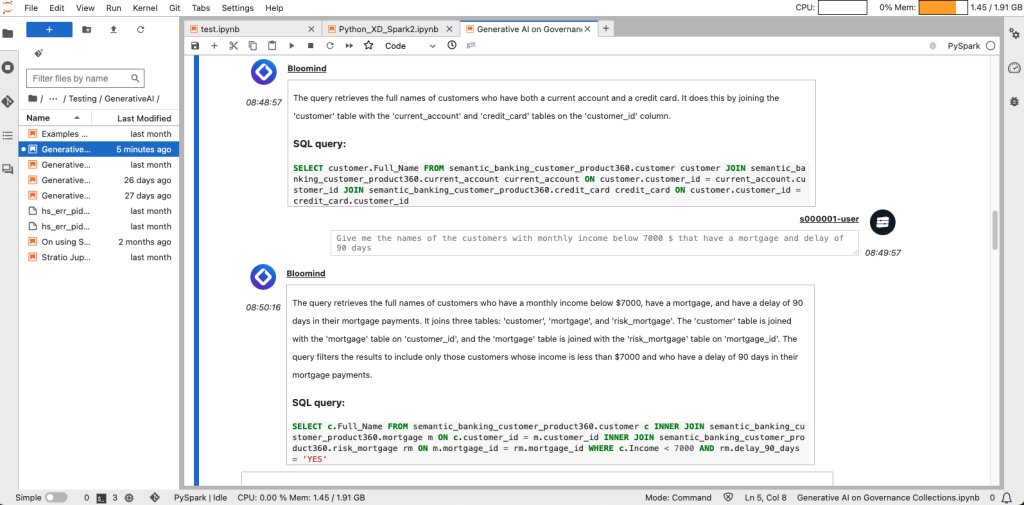Open the Code cell type dropdown

[x=408, y=46]
